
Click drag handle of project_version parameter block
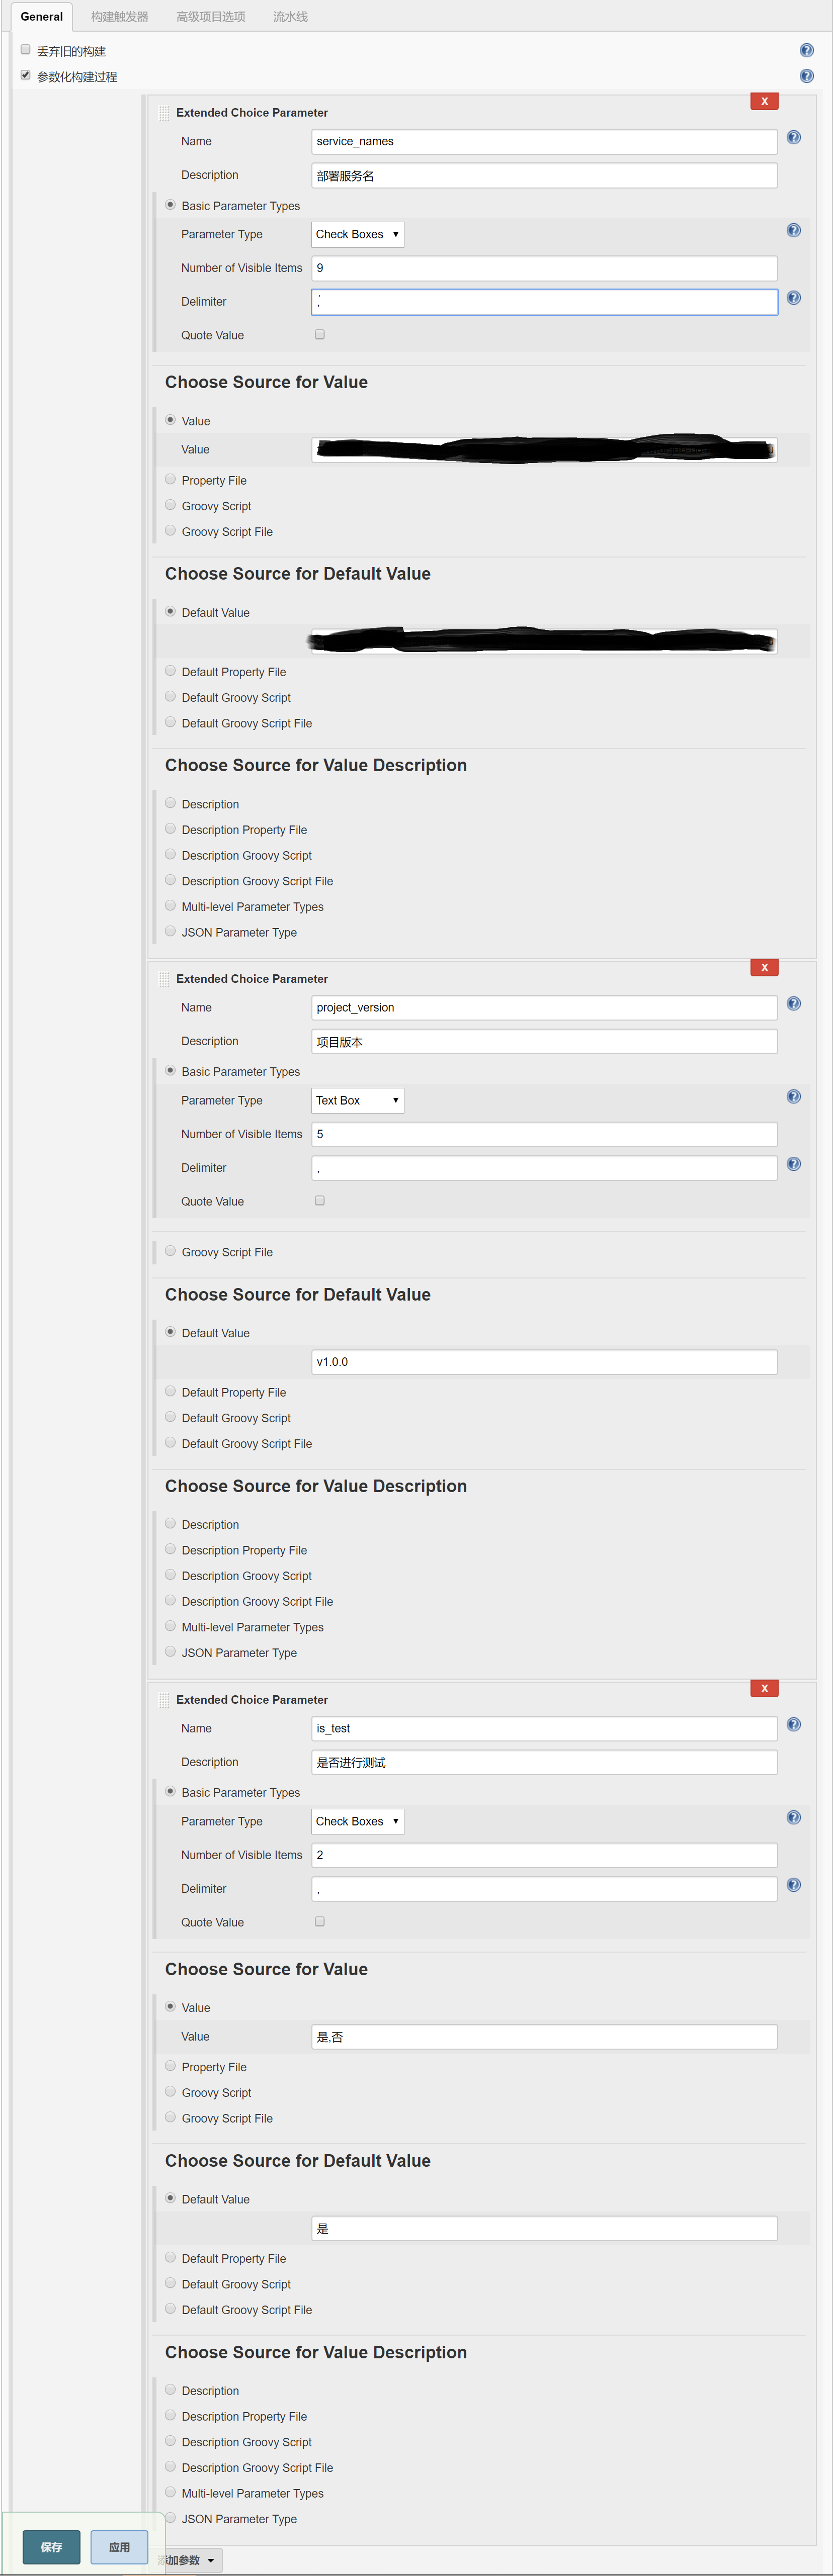tap(164, 979)
